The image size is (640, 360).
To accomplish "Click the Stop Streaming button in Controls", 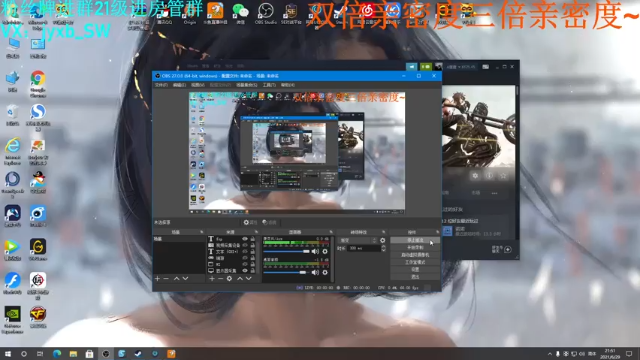I will [415, 240].
